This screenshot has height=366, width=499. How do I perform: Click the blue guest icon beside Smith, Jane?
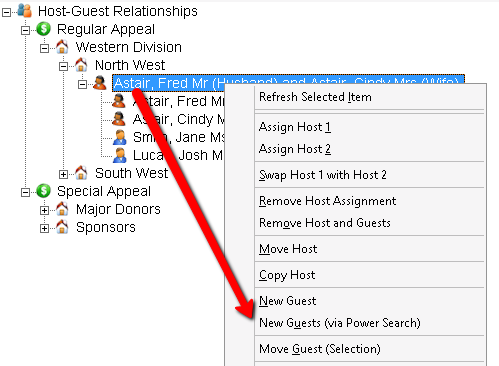coord(119,137)
